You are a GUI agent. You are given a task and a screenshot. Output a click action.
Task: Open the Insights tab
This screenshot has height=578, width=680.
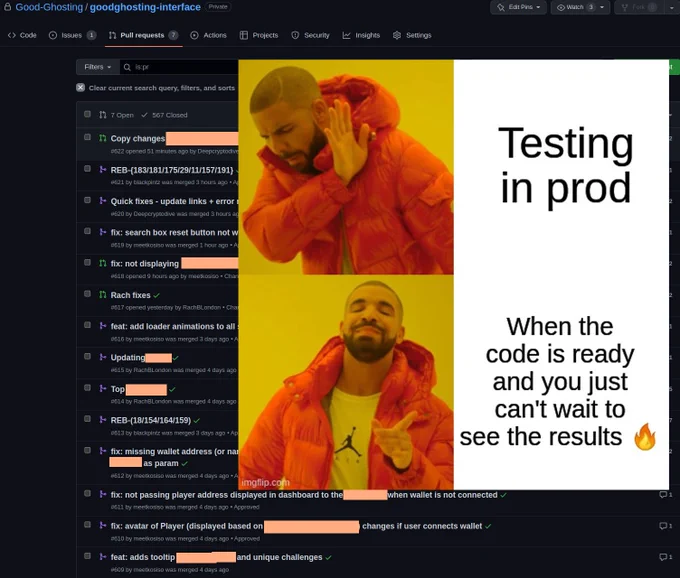361,35
